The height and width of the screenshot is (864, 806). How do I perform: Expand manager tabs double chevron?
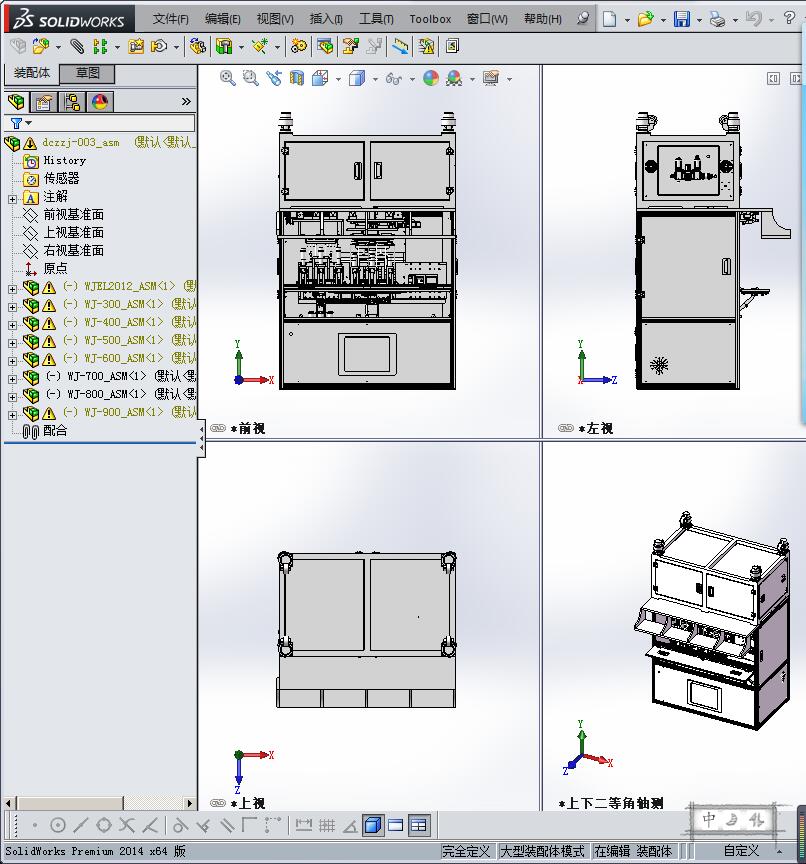(186, 101)
